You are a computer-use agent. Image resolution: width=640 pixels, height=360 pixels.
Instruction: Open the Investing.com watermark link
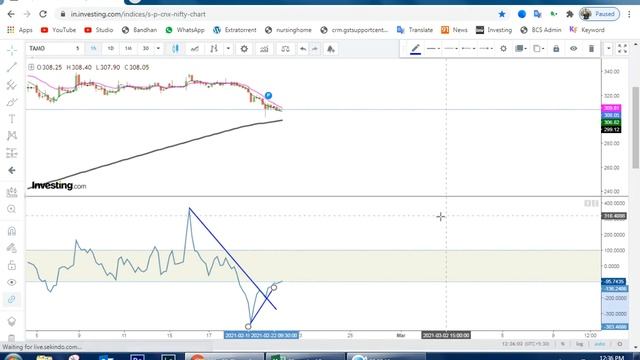[58, 186]
